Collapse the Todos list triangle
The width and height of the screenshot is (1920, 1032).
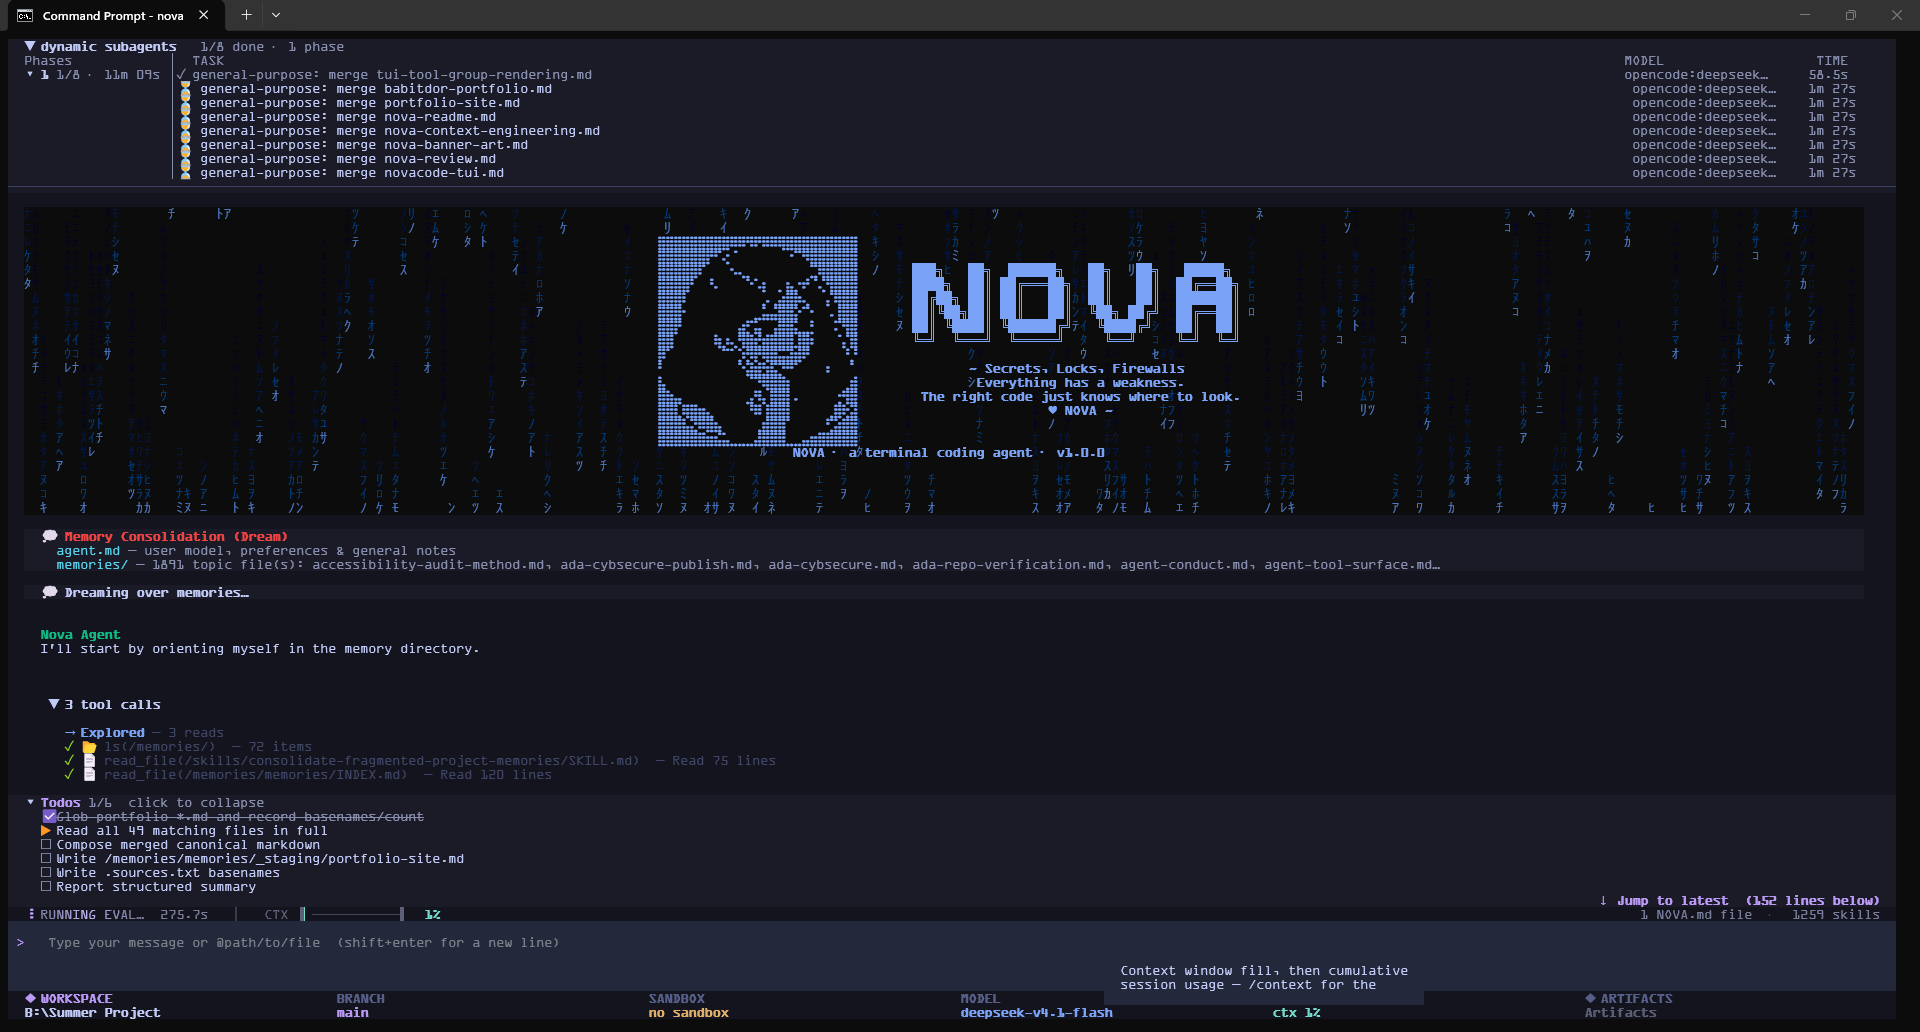pyautogui.click(x=30, y=802)
